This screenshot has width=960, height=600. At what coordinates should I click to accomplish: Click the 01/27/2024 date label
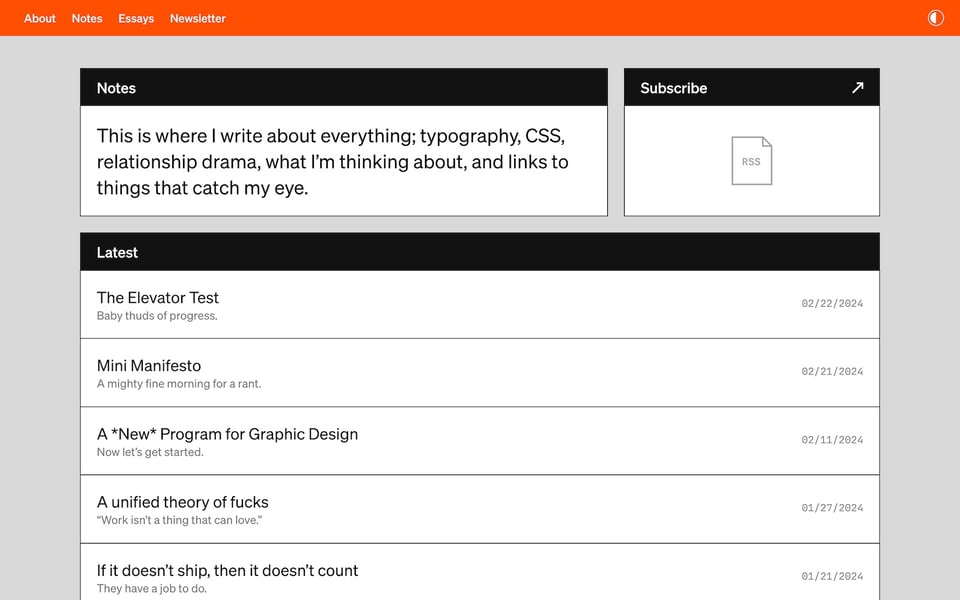[832, 508]
